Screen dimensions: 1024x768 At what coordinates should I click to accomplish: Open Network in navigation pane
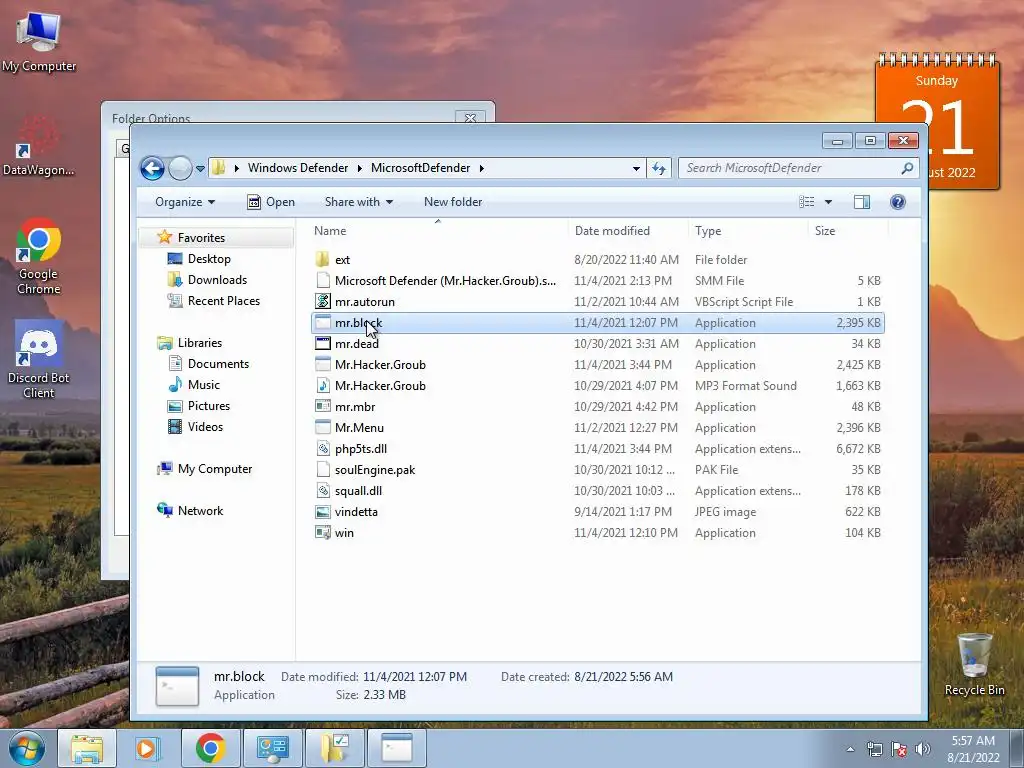coord(200,511)
